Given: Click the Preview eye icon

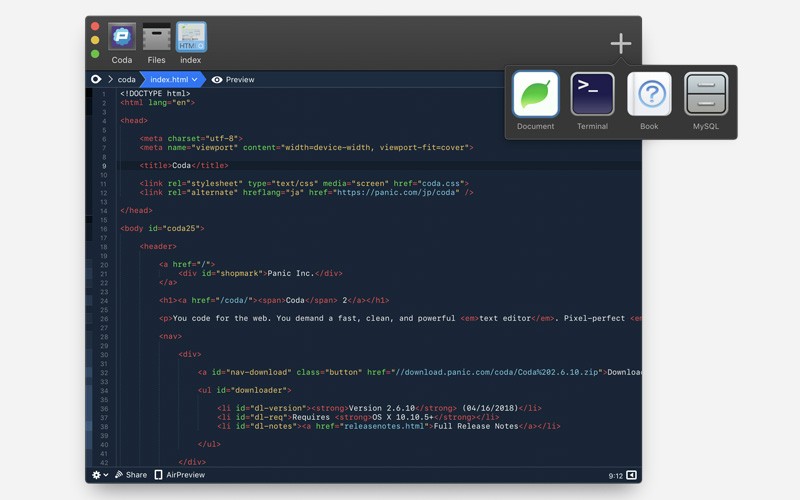Looking at the screenshot, I should [x=217, y=80].
